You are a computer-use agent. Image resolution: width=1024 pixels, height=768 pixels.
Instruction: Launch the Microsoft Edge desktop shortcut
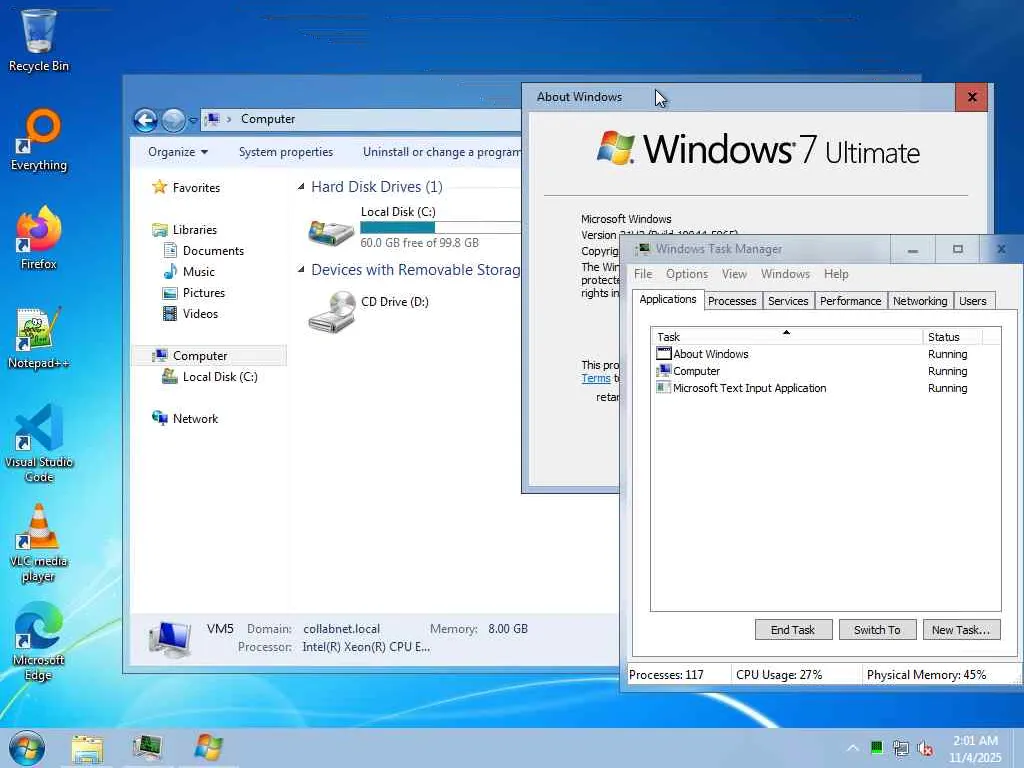(39, 642)
